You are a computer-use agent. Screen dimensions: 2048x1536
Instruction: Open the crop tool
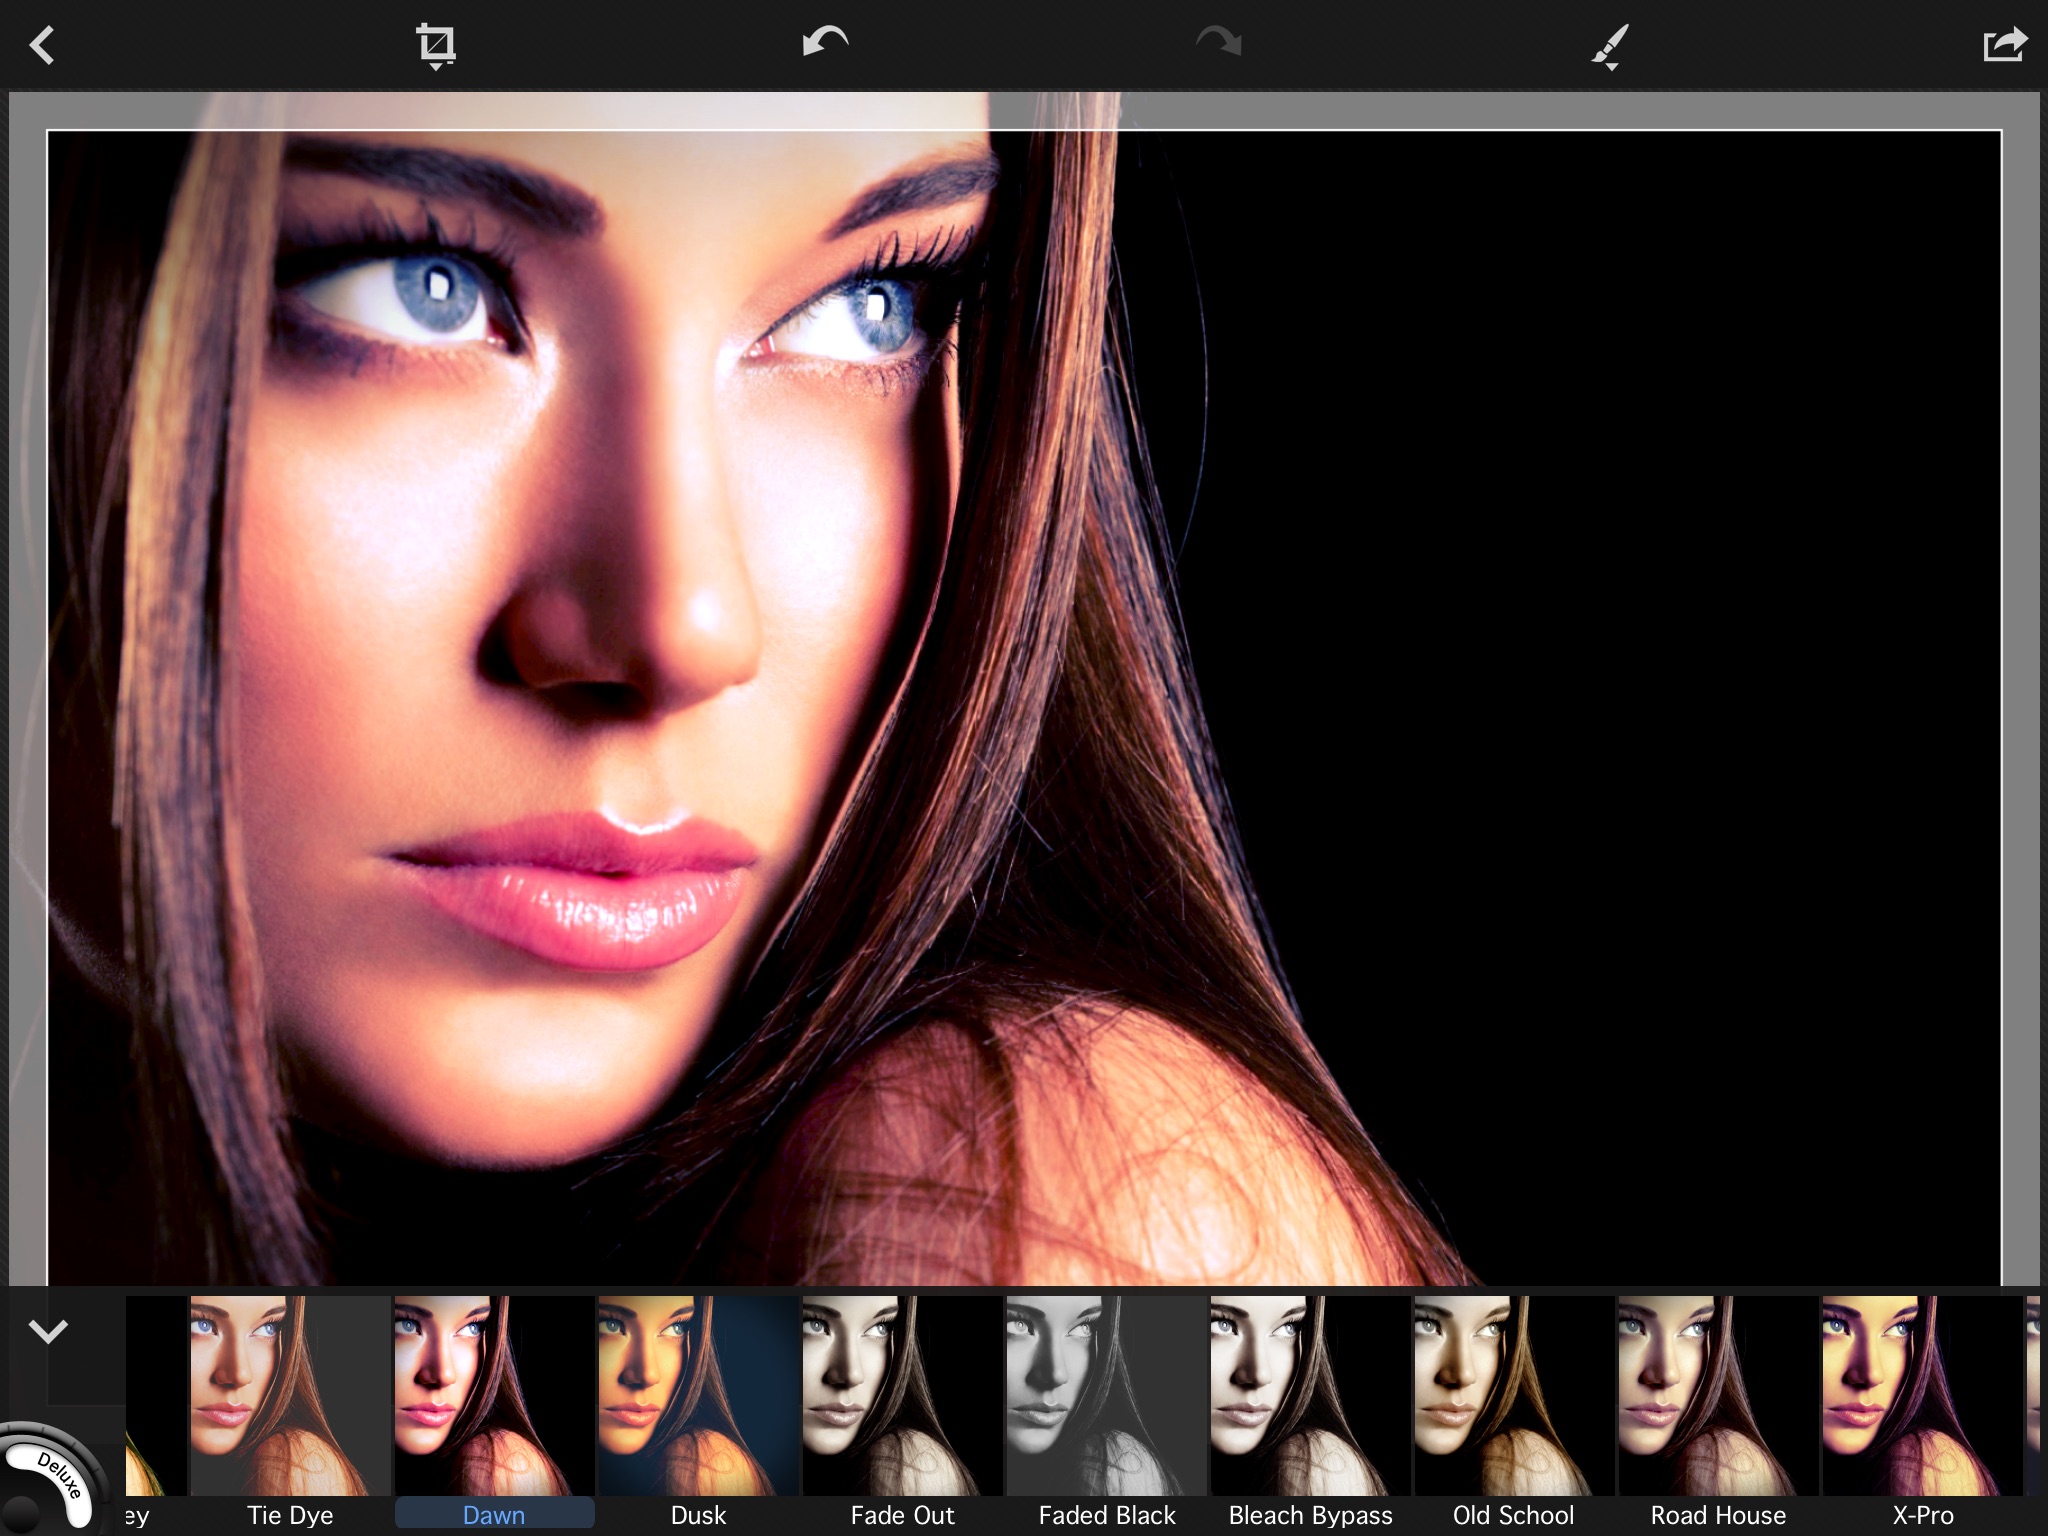436,45
